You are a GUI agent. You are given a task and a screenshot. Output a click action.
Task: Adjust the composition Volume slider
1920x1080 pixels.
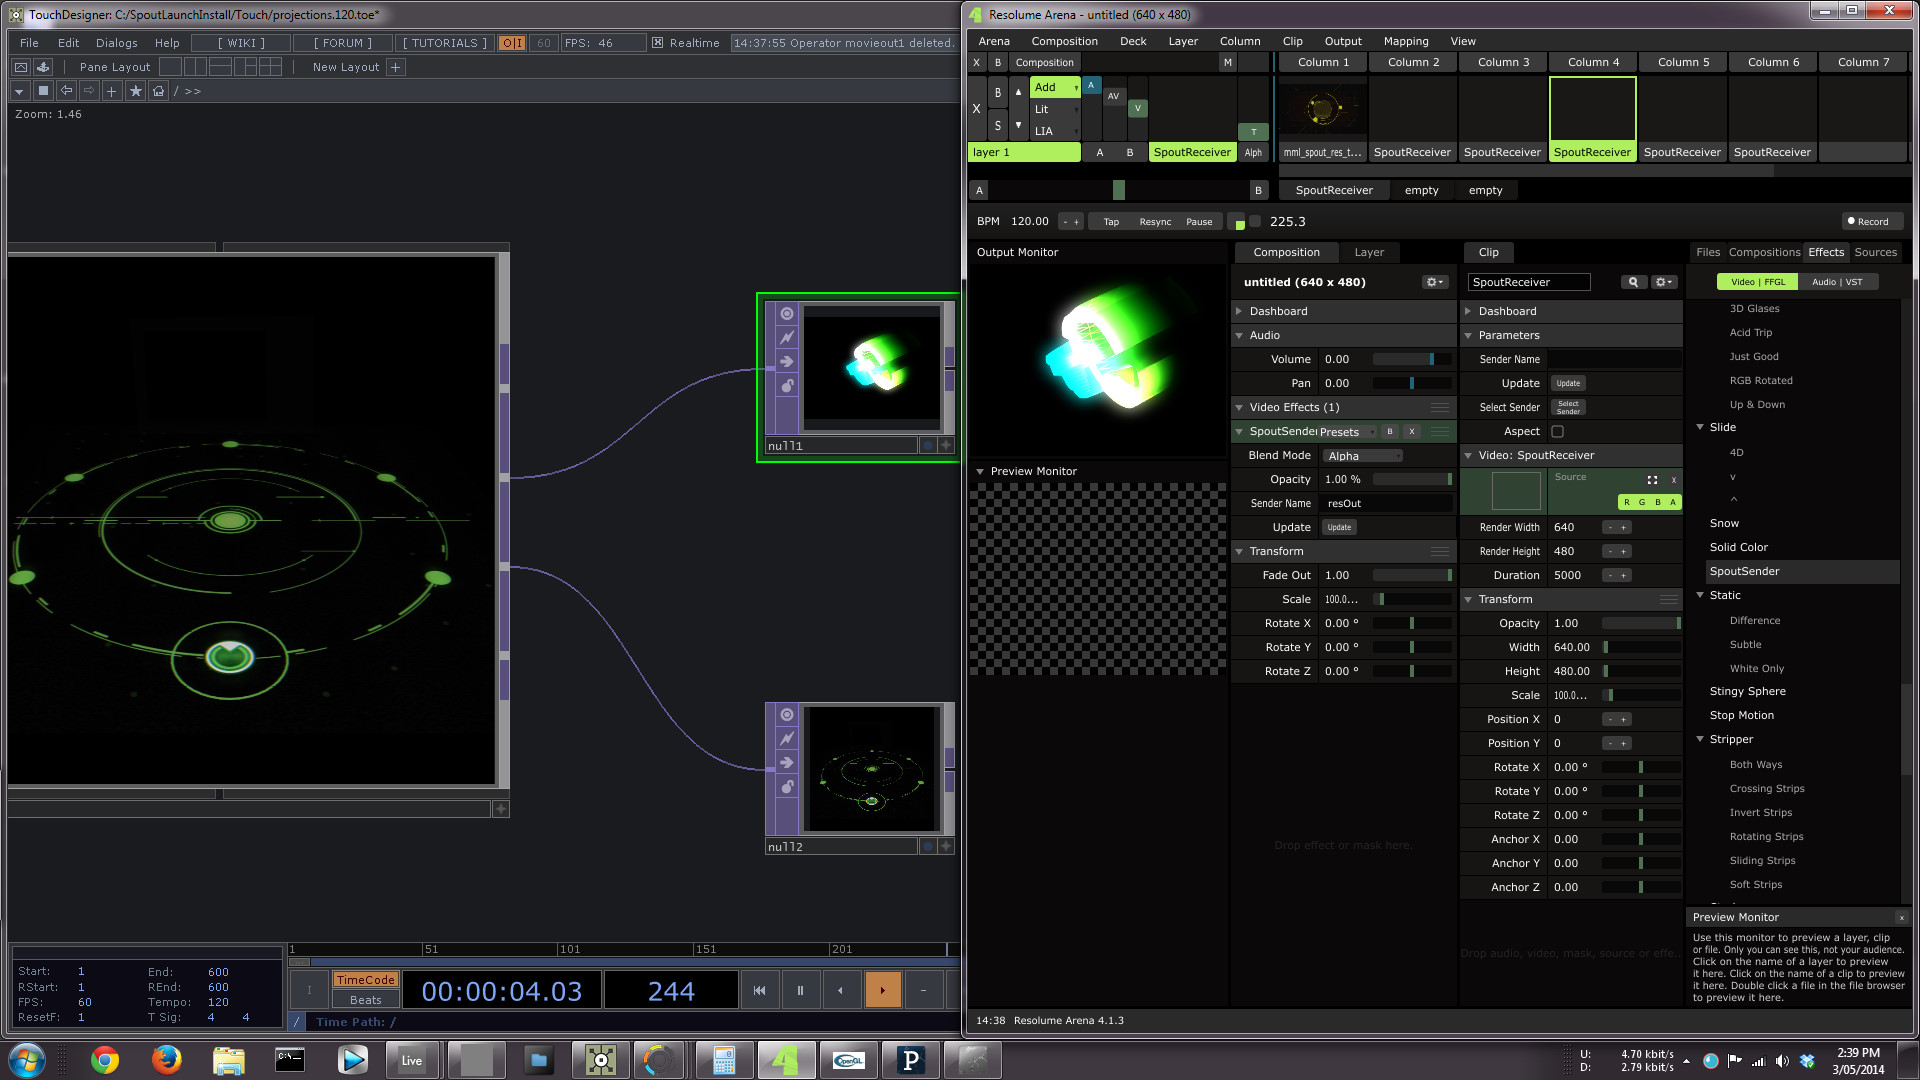(x=1412, y=359)
